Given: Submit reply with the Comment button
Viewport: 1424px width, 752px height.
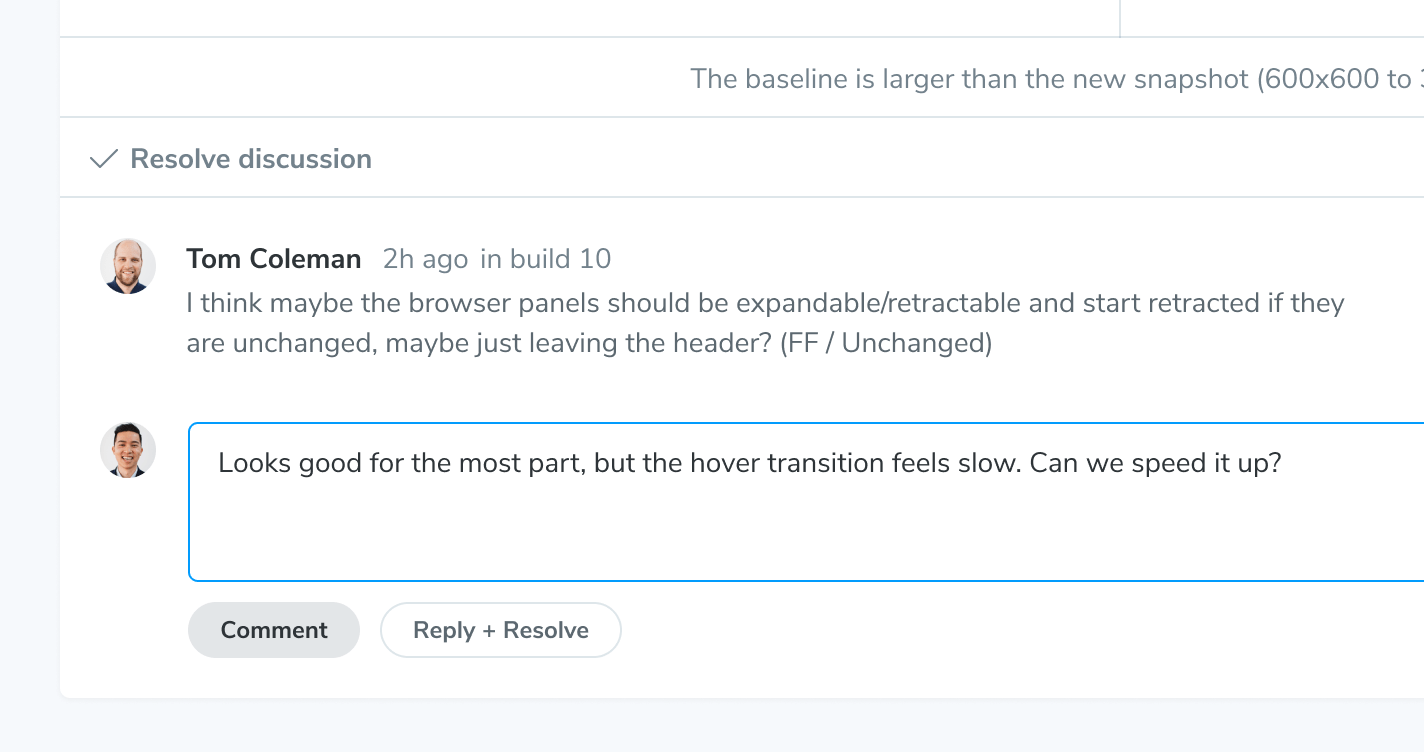Looking at the screenshot, I should pos(273,630).
